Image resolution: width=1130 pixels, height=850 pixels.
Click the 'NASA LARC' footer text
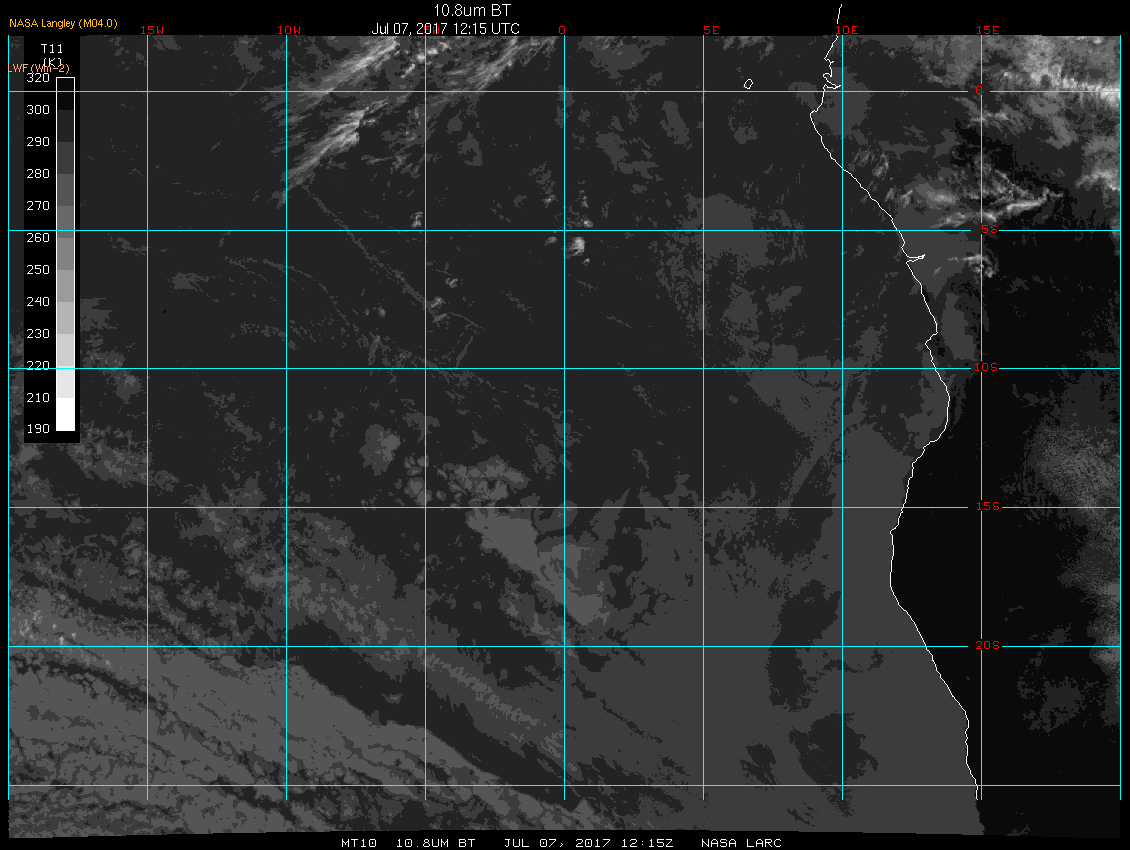click(742, 843)
